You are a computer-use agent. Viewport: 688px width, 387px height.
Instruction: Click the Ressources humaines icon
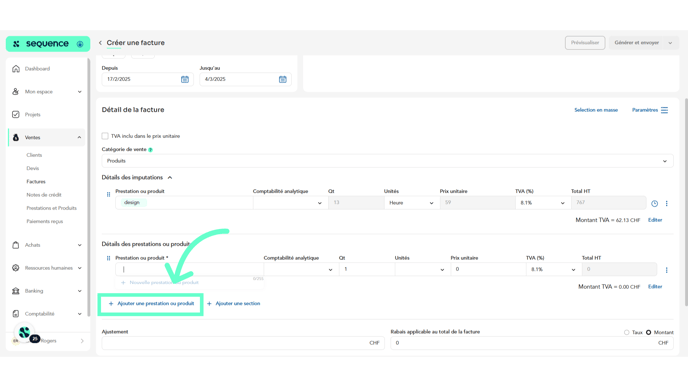coord(16,268)
